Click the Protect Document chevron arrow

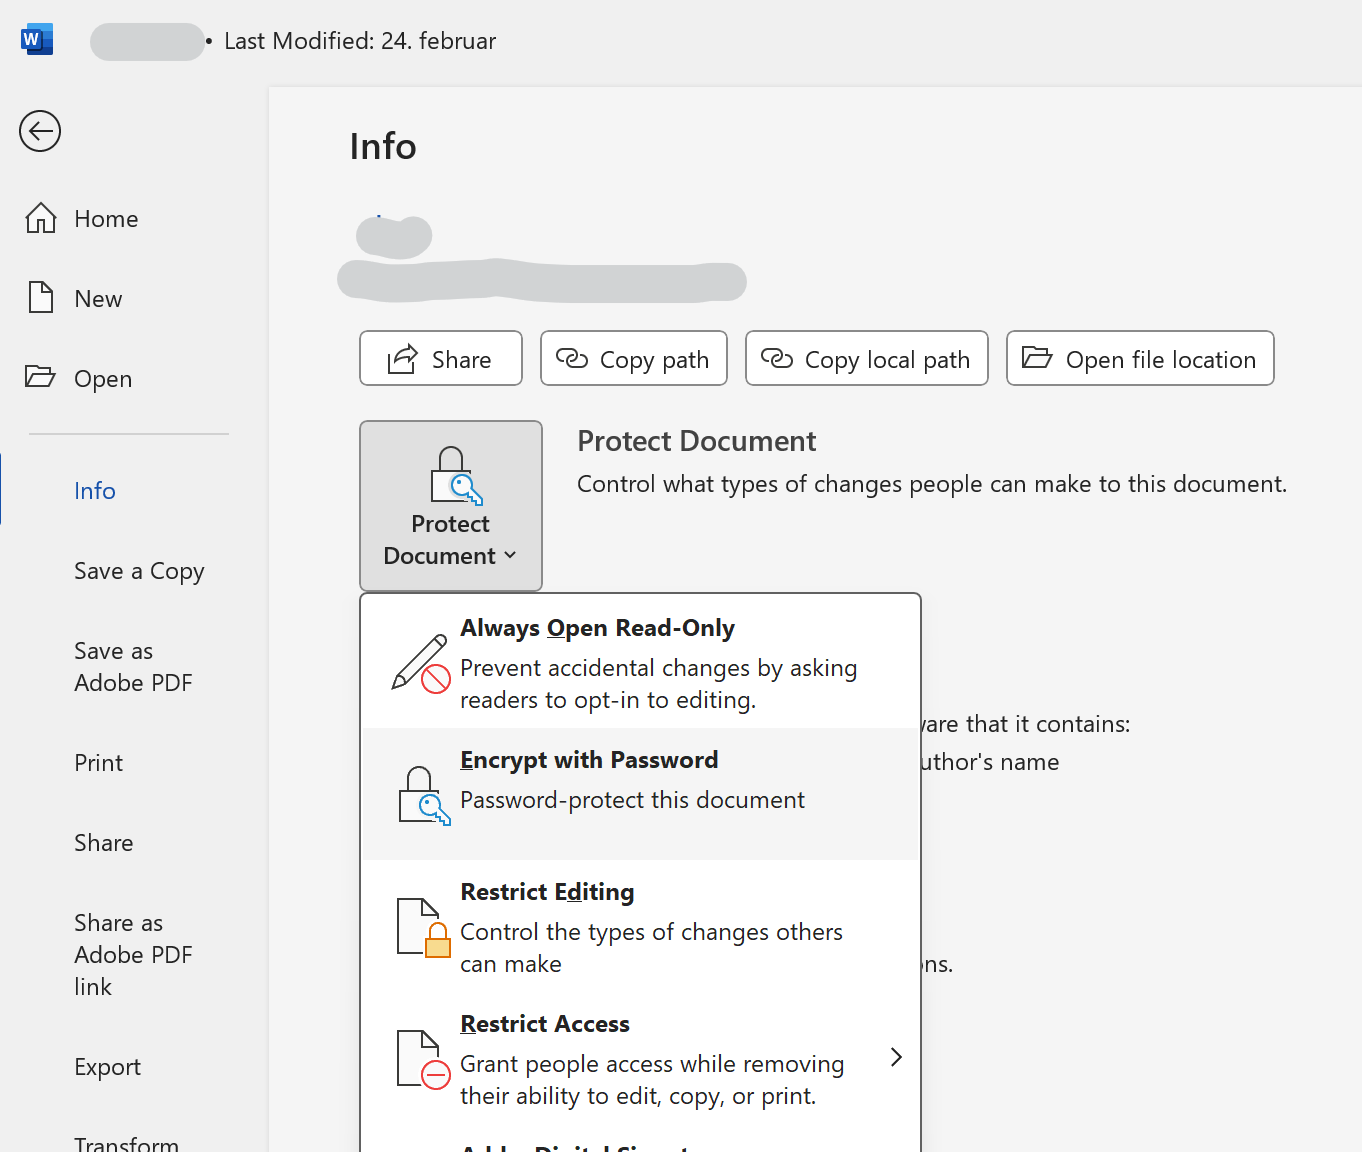click(x=511, y=556)
